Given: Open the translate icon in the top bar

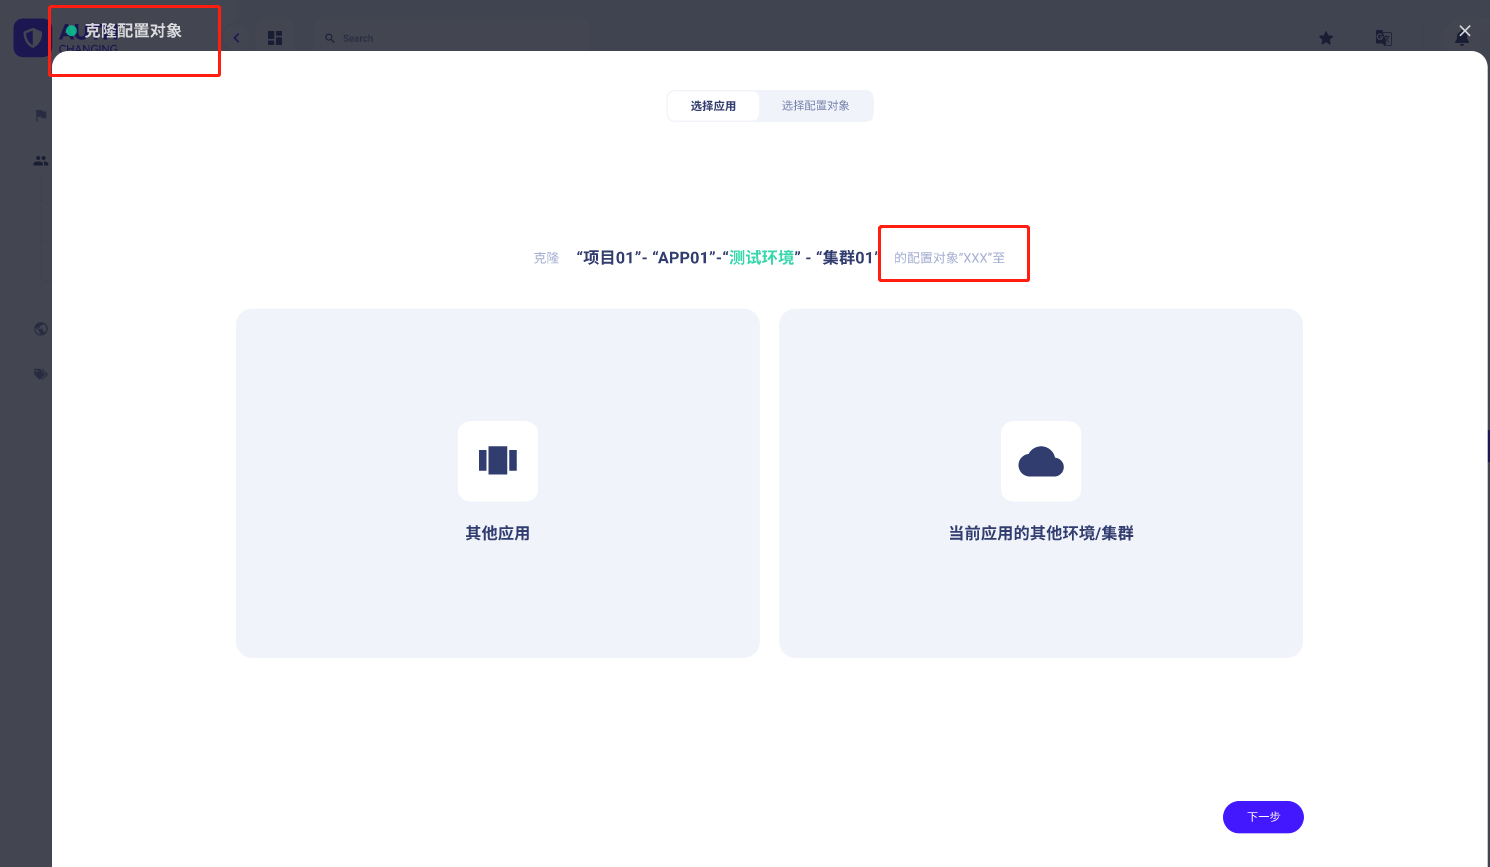Looking at the screenshot, I should [1383, 37].
